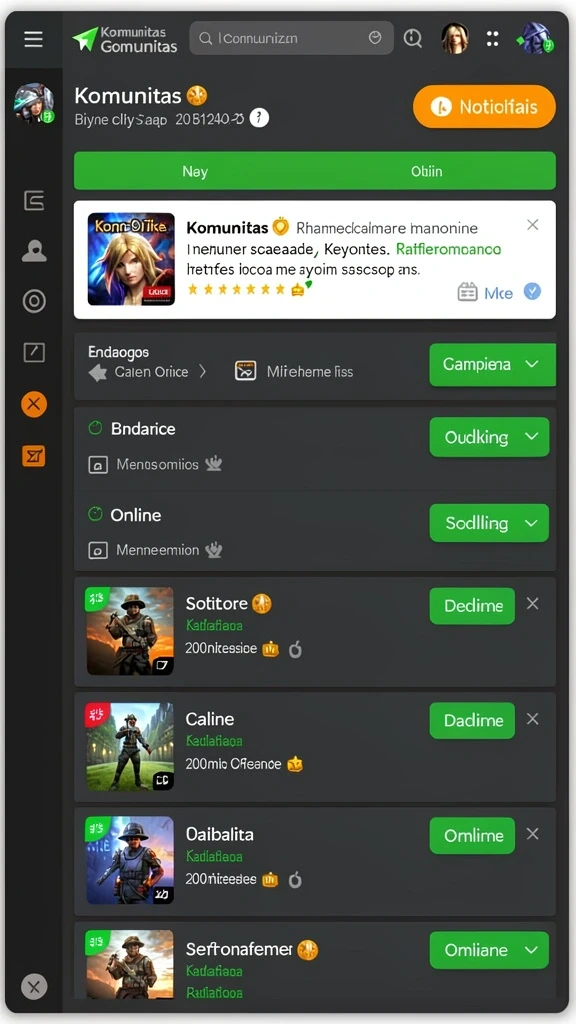Click the calendar icon beside Mce
576x1024 pixels.
coord(468,292)
